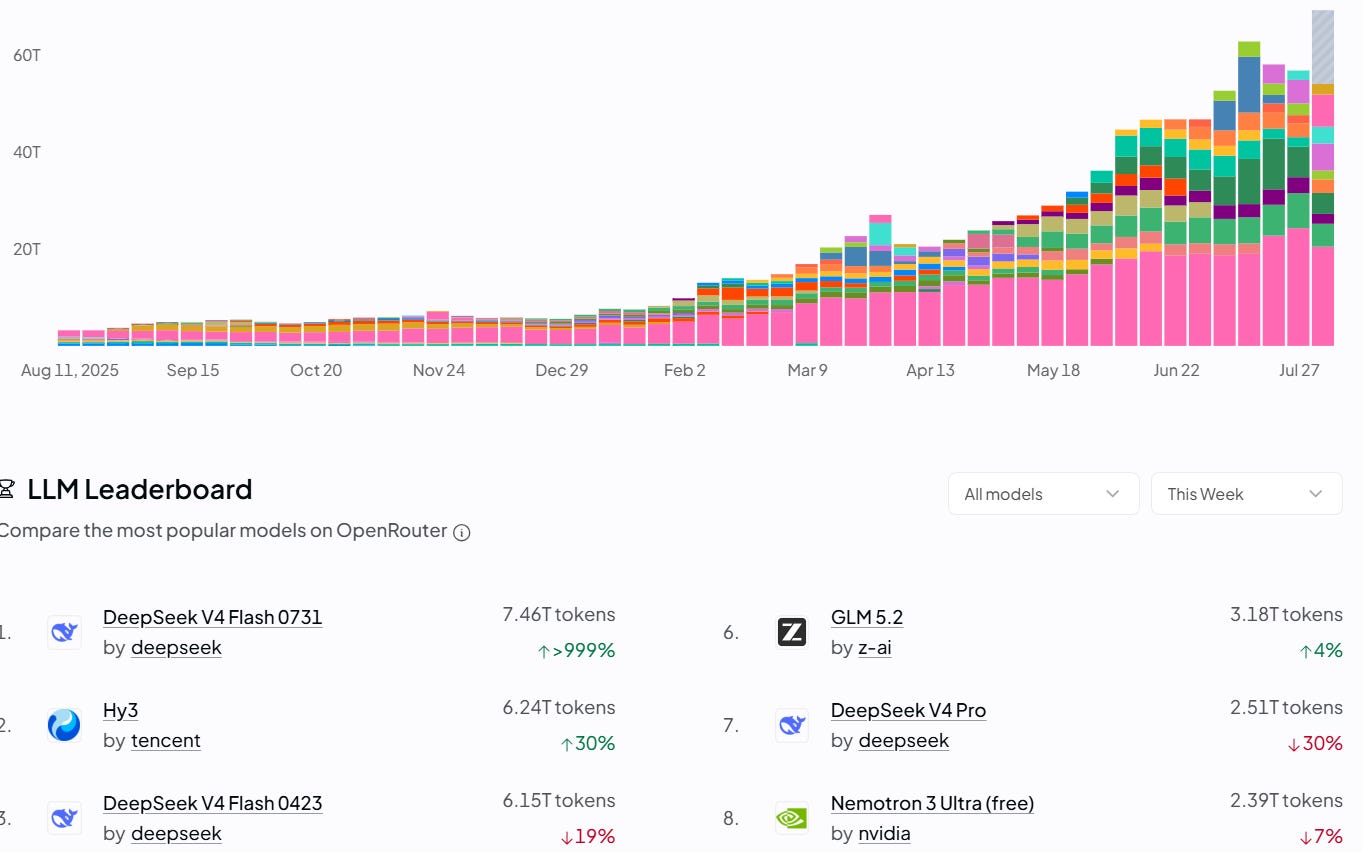
Task: Click the 'Mar 9' axis date label
Action: (808, 370)
